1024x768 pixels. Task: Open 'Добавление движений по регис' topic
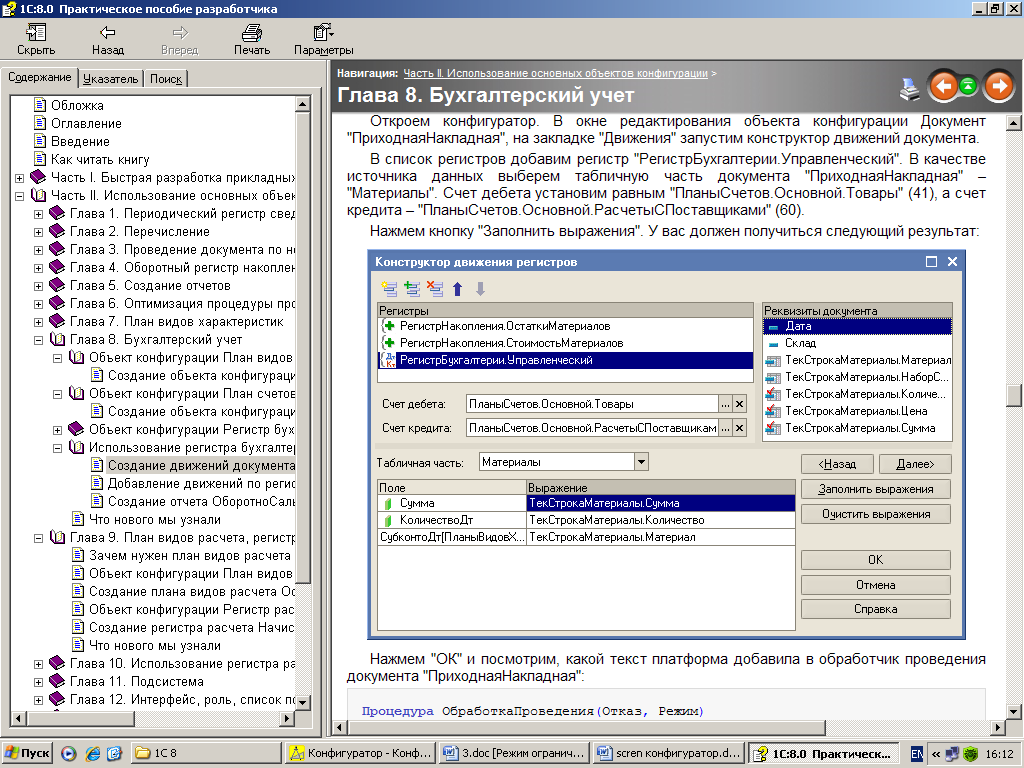click(x=200, y=483)
